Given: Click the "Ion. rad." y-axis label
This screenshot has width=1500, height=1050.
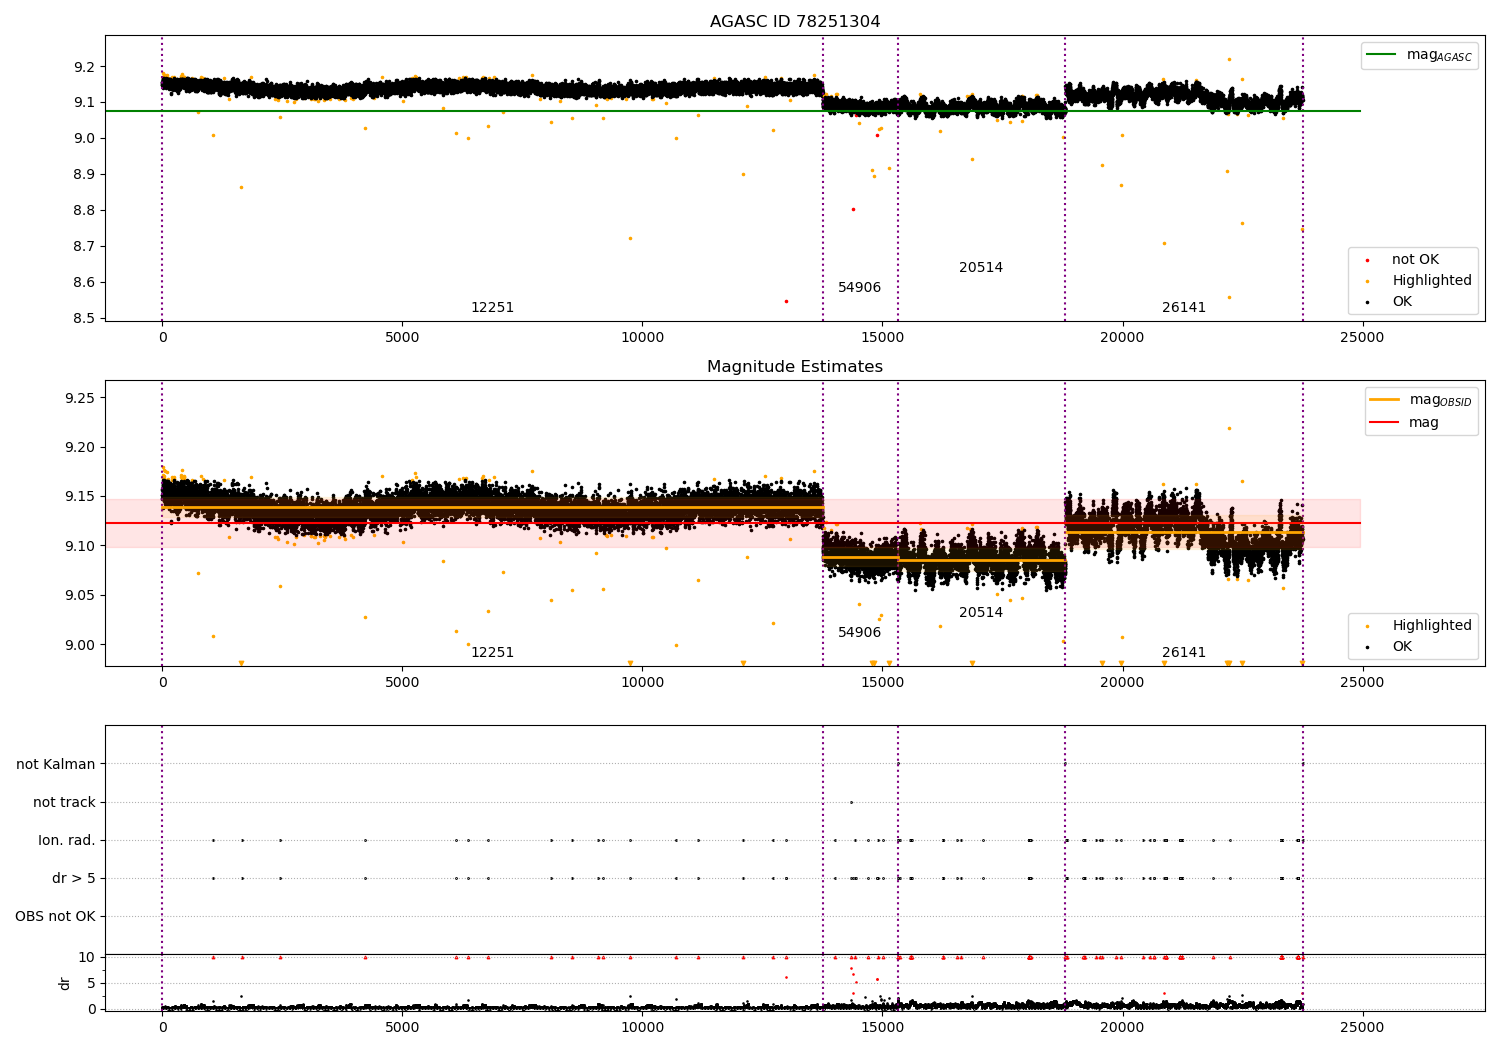Looking at the screenshot, I should pos(67,841).
